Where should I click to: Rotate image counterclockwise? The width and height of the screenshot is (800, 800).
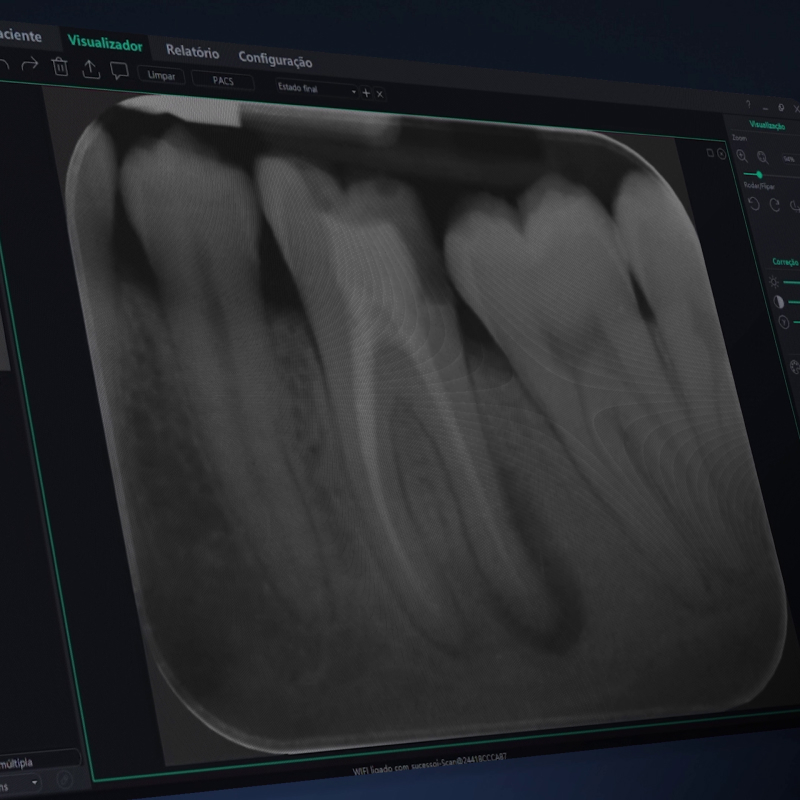[x=754, y=204]
